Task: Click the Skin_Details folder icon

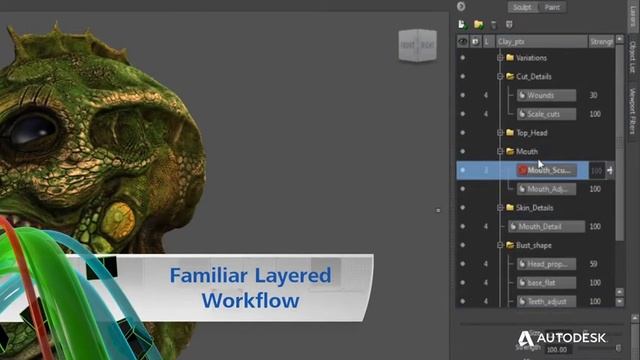Action: click(x=510, y=208)
